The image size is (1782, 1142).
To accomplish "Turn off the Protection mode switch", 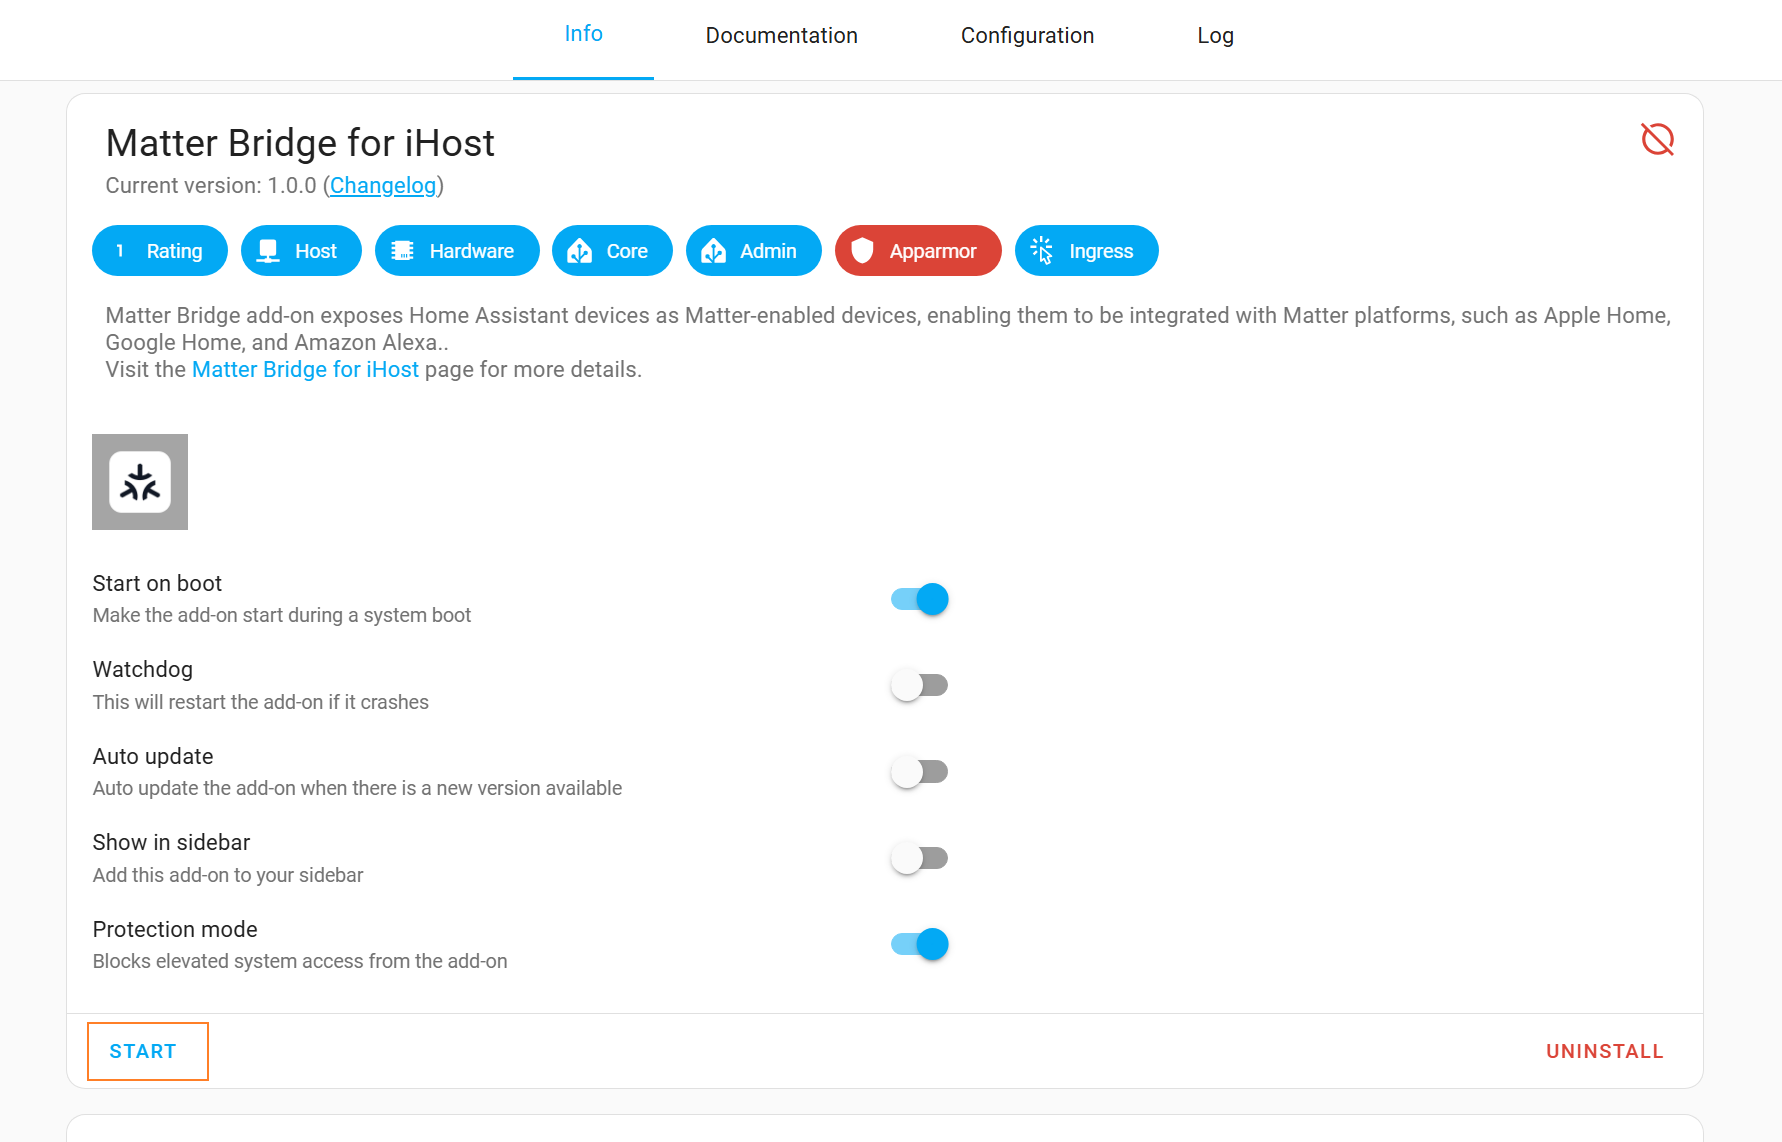I will (920, 944).
